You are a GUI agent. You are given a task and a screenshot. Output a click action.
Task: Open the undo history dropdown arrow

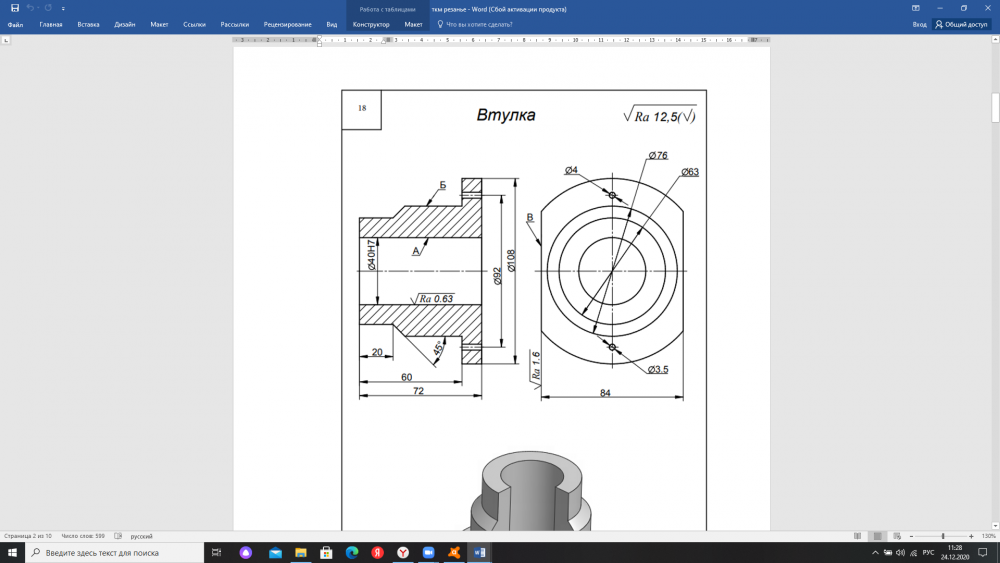38,8
